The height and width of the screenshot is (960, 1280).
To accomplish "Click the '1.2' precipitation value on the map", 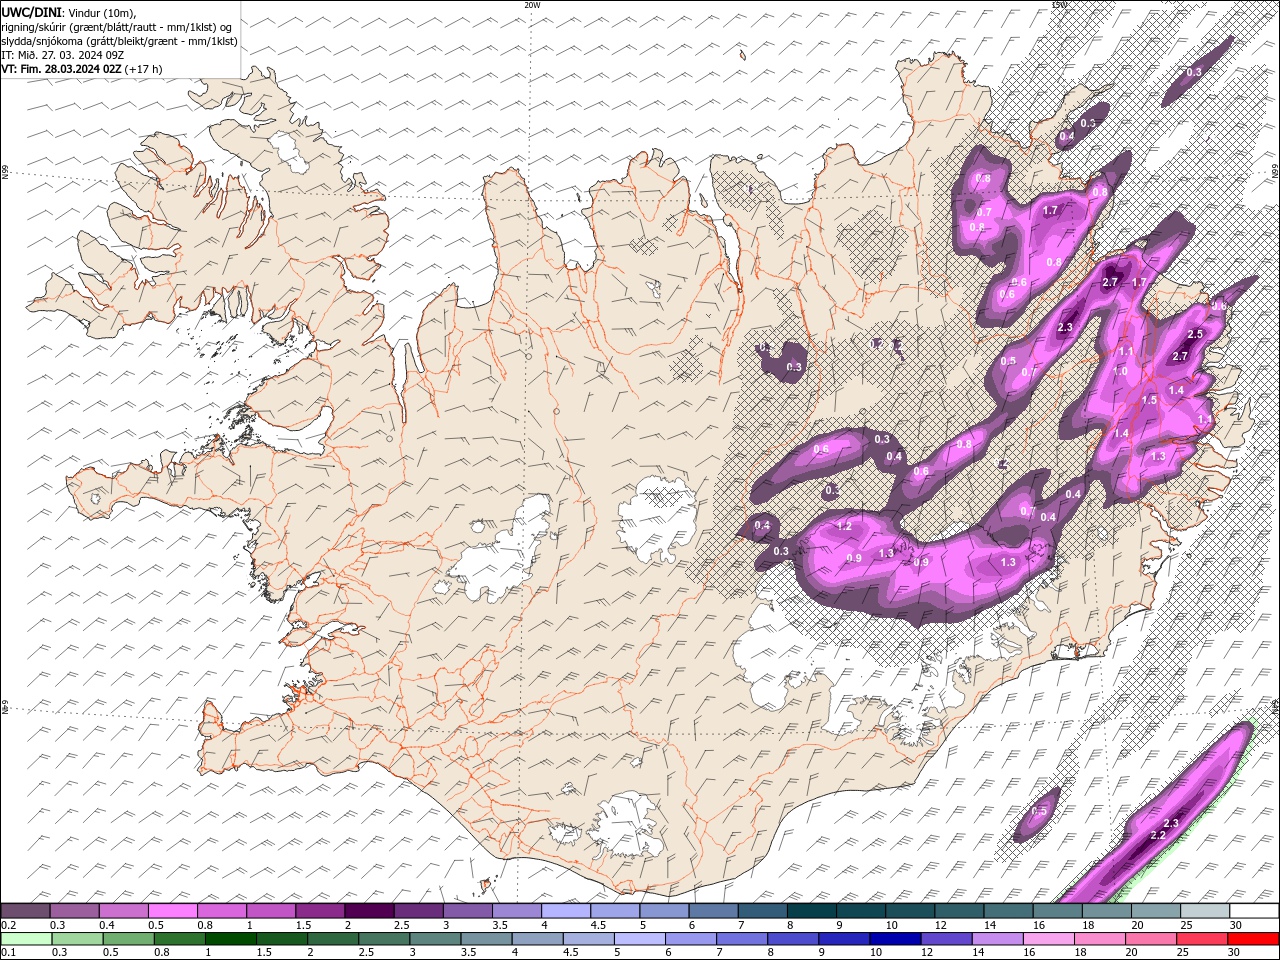I will coord(844,526).
